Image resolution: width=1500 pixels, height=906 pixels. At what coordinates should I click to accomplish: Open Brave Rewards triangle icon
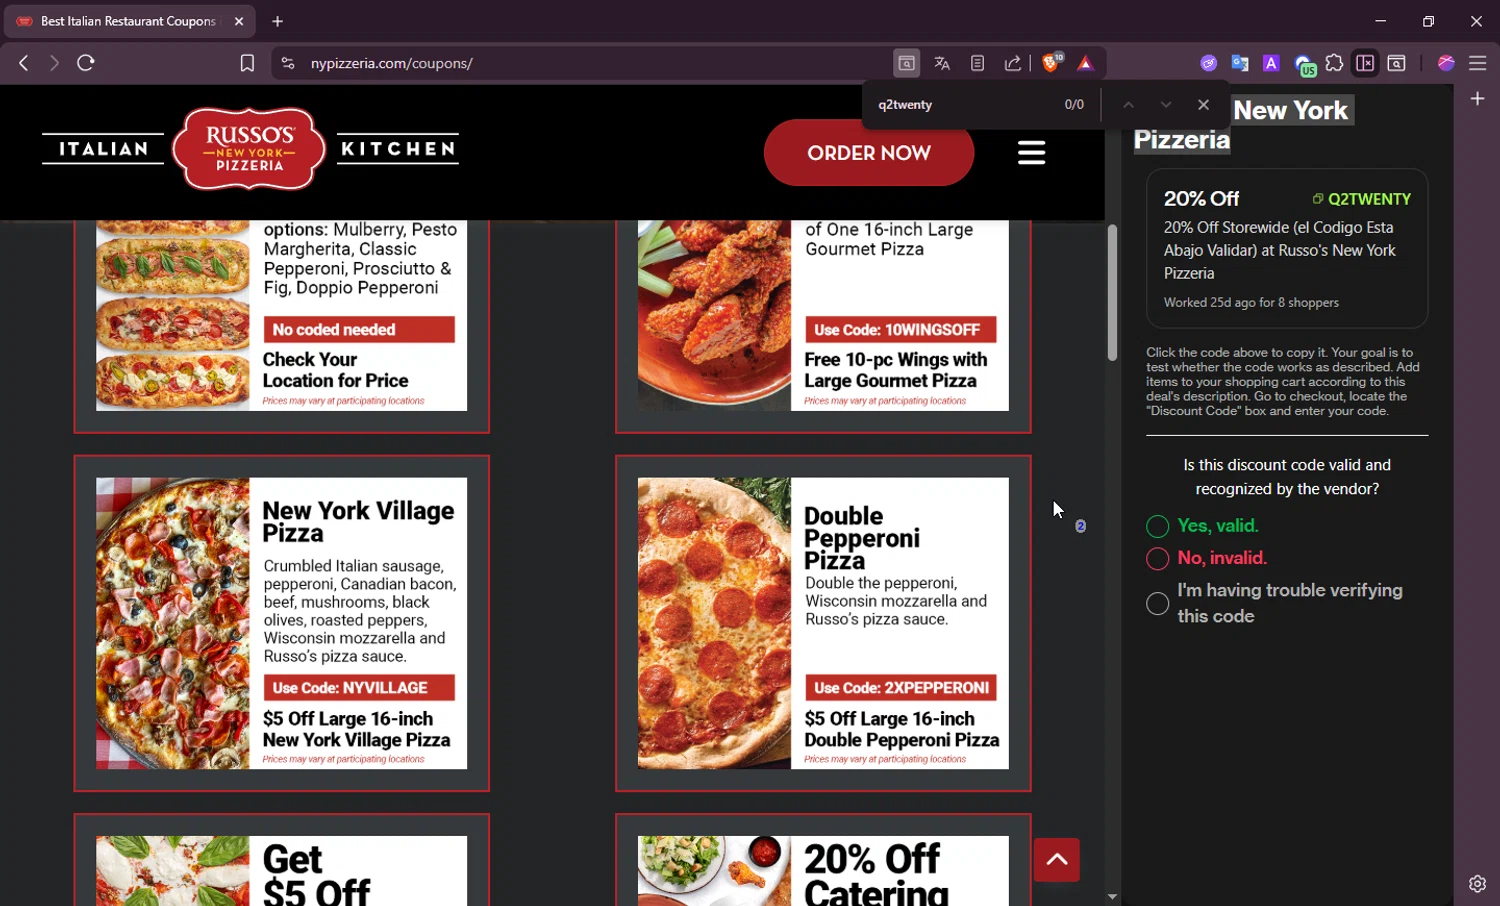1085,63
